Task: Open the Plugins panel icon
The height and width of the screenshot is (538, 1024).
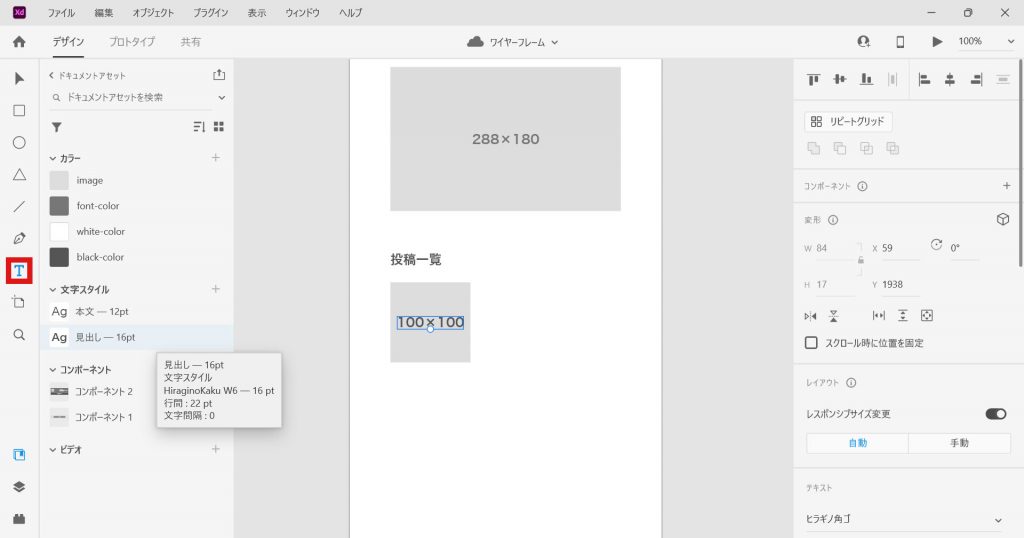Action: pyautogui.click(x=19, y=519)
